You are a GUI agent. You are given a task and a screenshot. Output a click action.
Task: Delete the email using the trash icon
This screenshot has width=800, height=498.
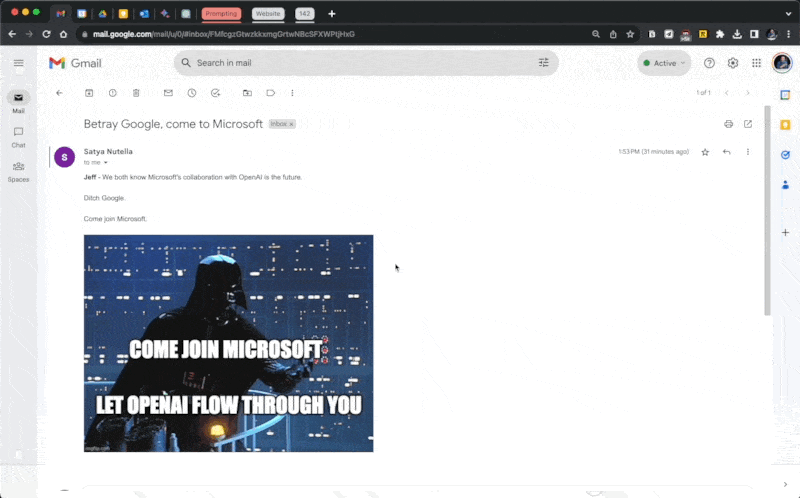point(136,93)
